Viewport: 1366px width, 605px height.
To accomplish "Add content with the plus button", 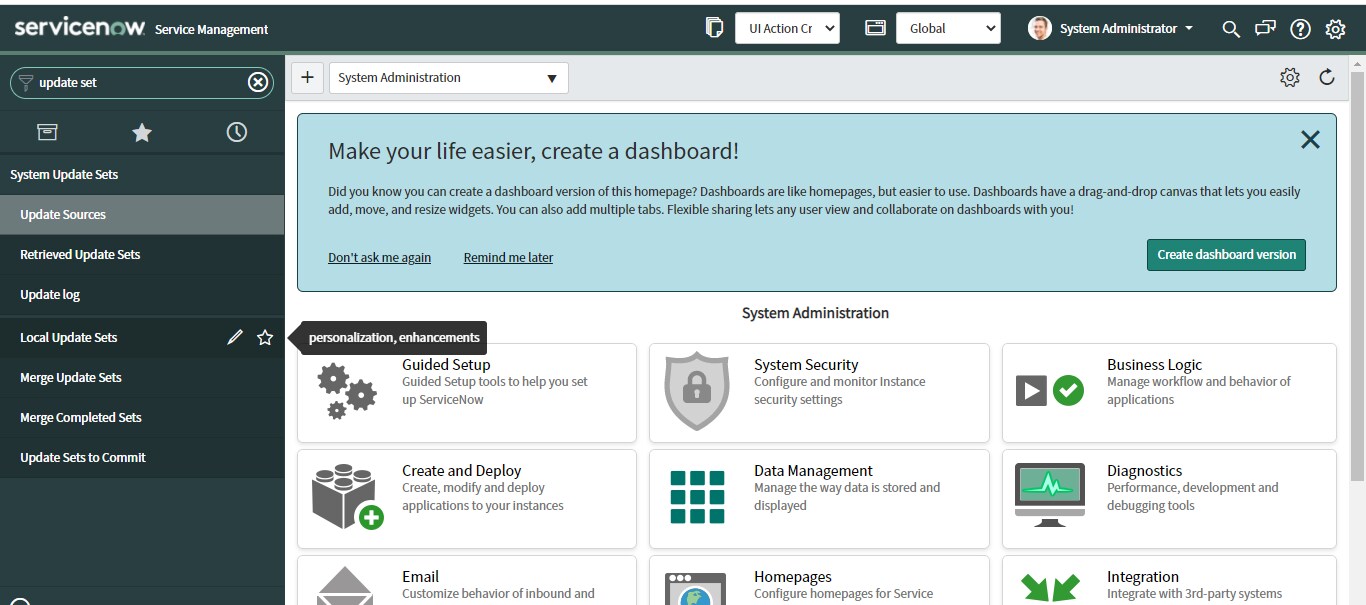I will pyautogui.click(x=307, y=78).
